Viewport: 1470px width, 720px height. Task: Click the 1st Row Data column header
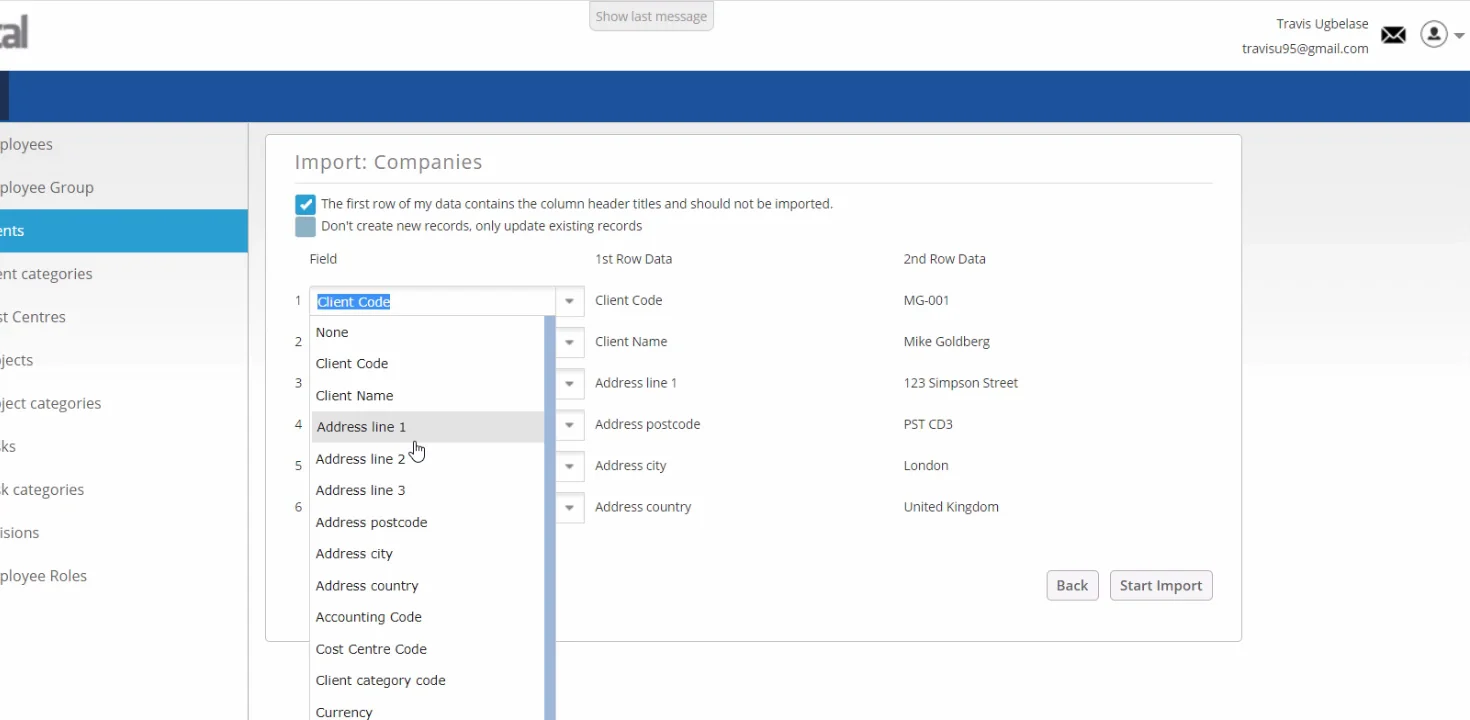633,259
